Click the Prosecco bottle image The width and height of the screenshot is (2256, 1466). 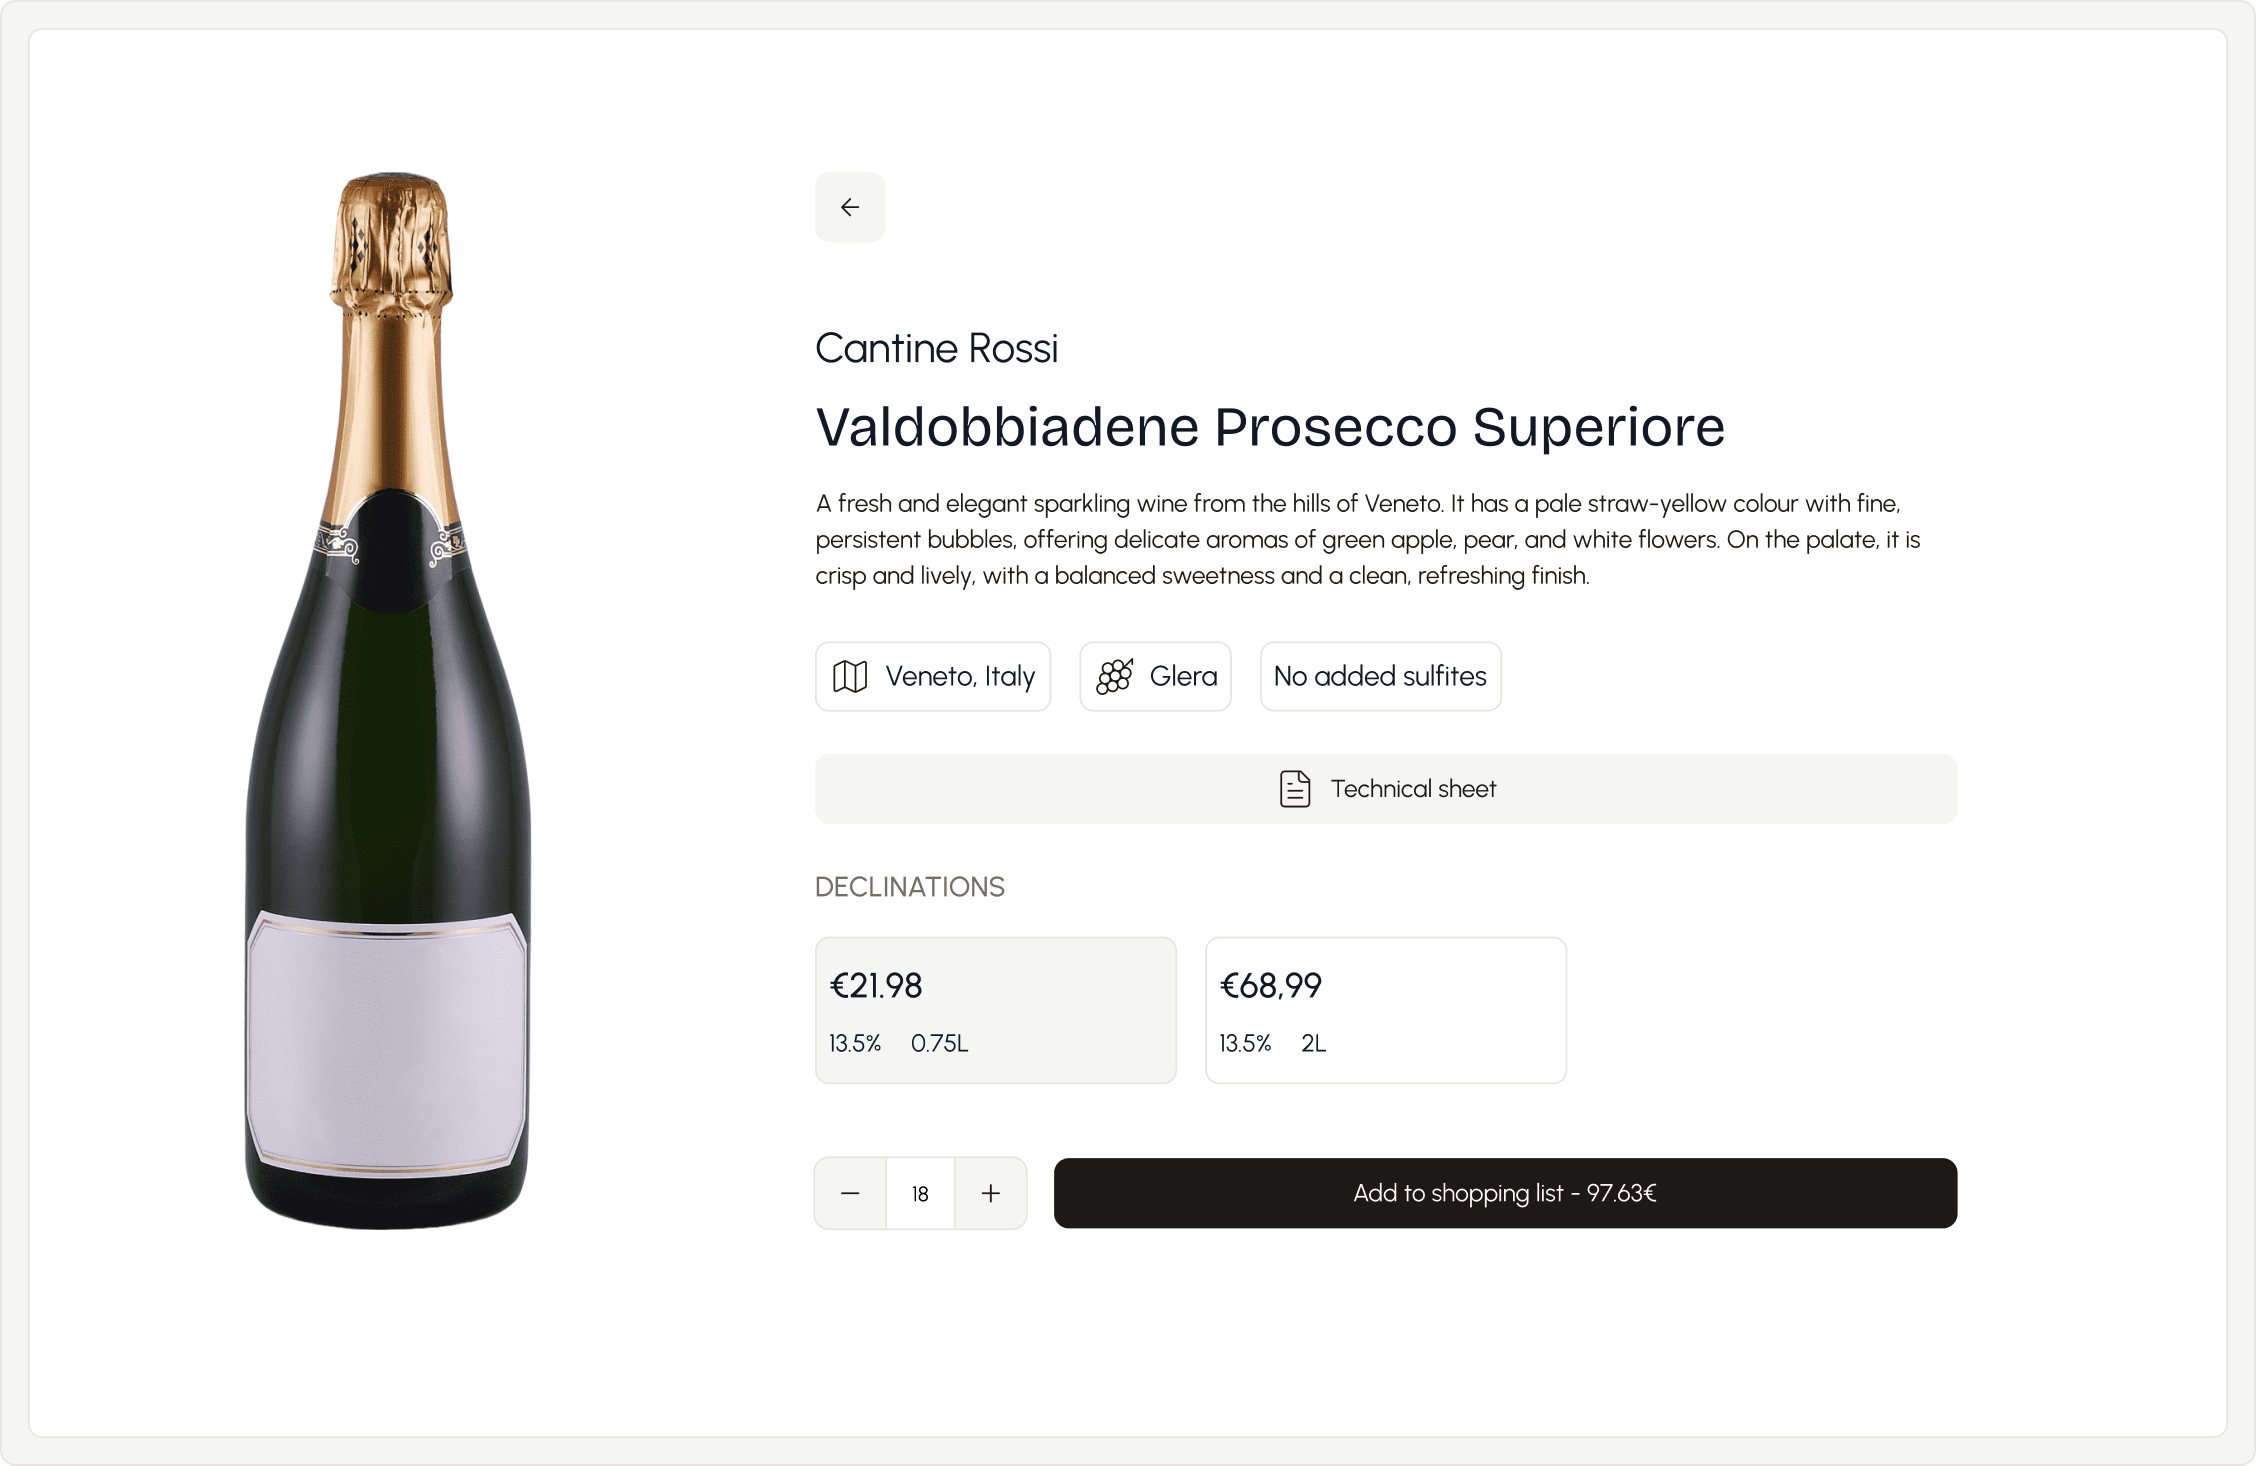(x=390, y=700)
